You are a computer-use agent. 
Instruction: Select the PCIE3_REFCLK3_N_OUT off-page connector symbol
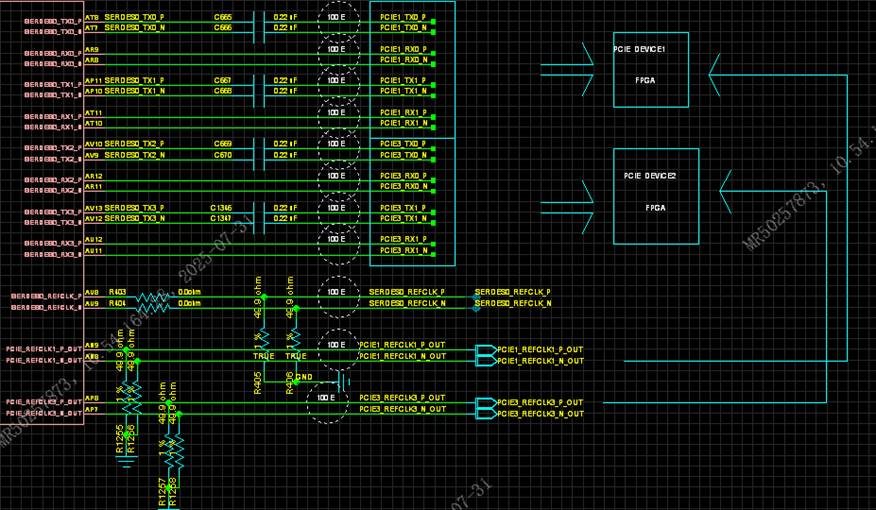click(486, 413)
